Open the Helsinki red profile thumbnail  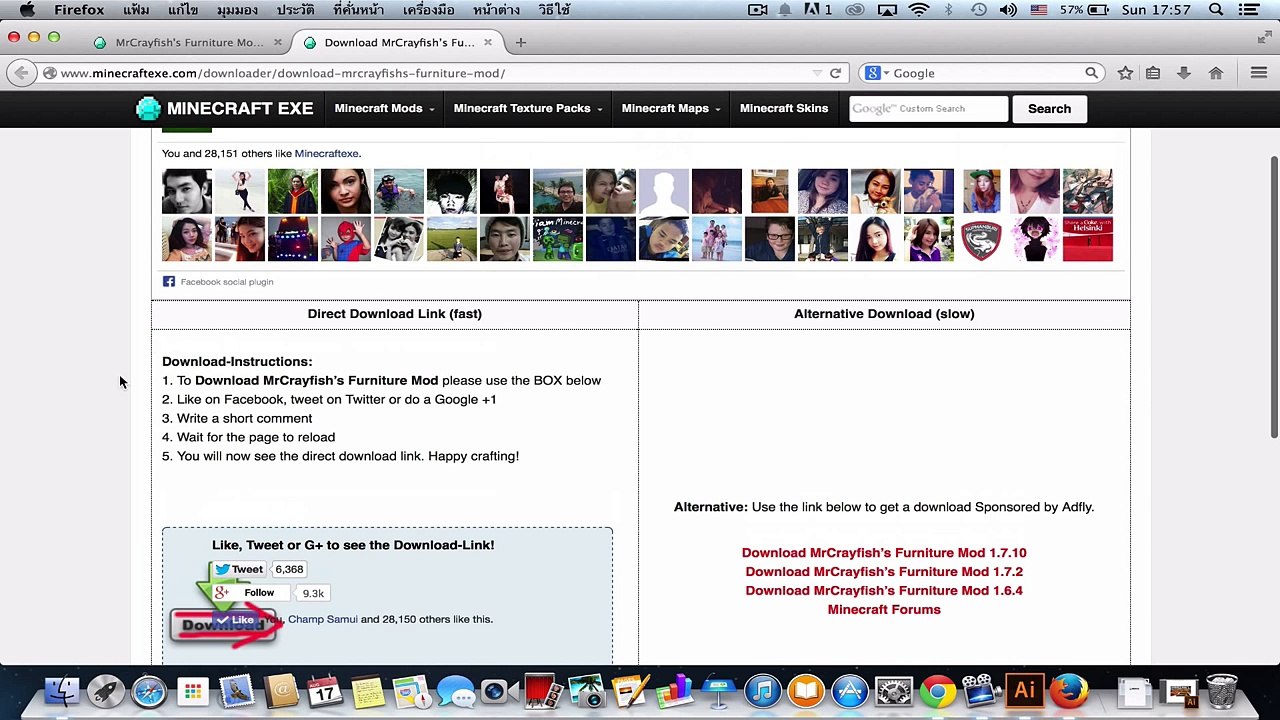[1087, 239]
